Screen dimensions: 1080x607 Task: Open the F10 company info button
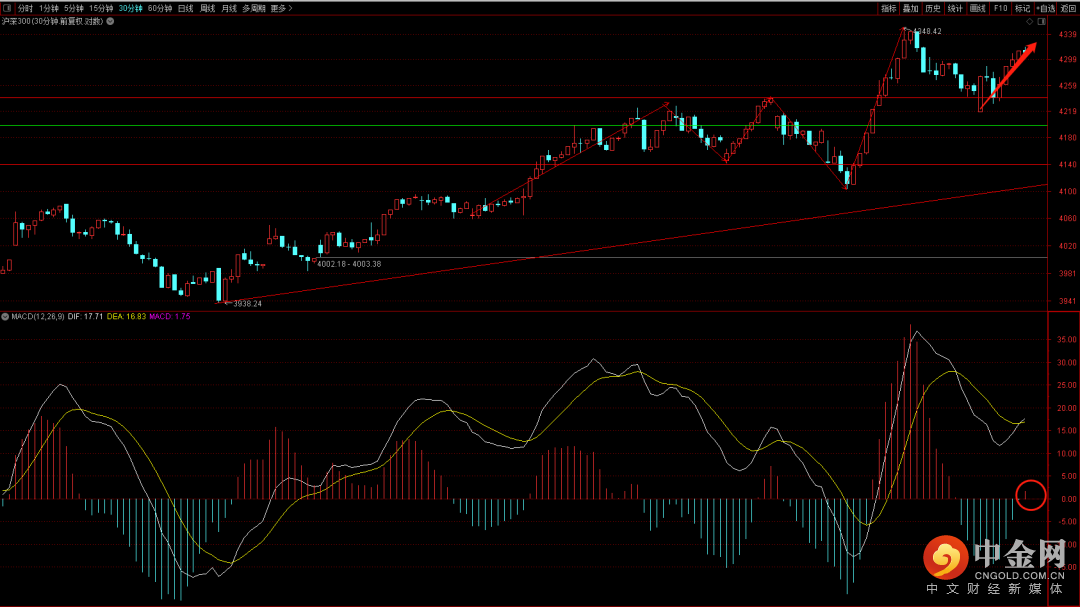(1000, 8)
